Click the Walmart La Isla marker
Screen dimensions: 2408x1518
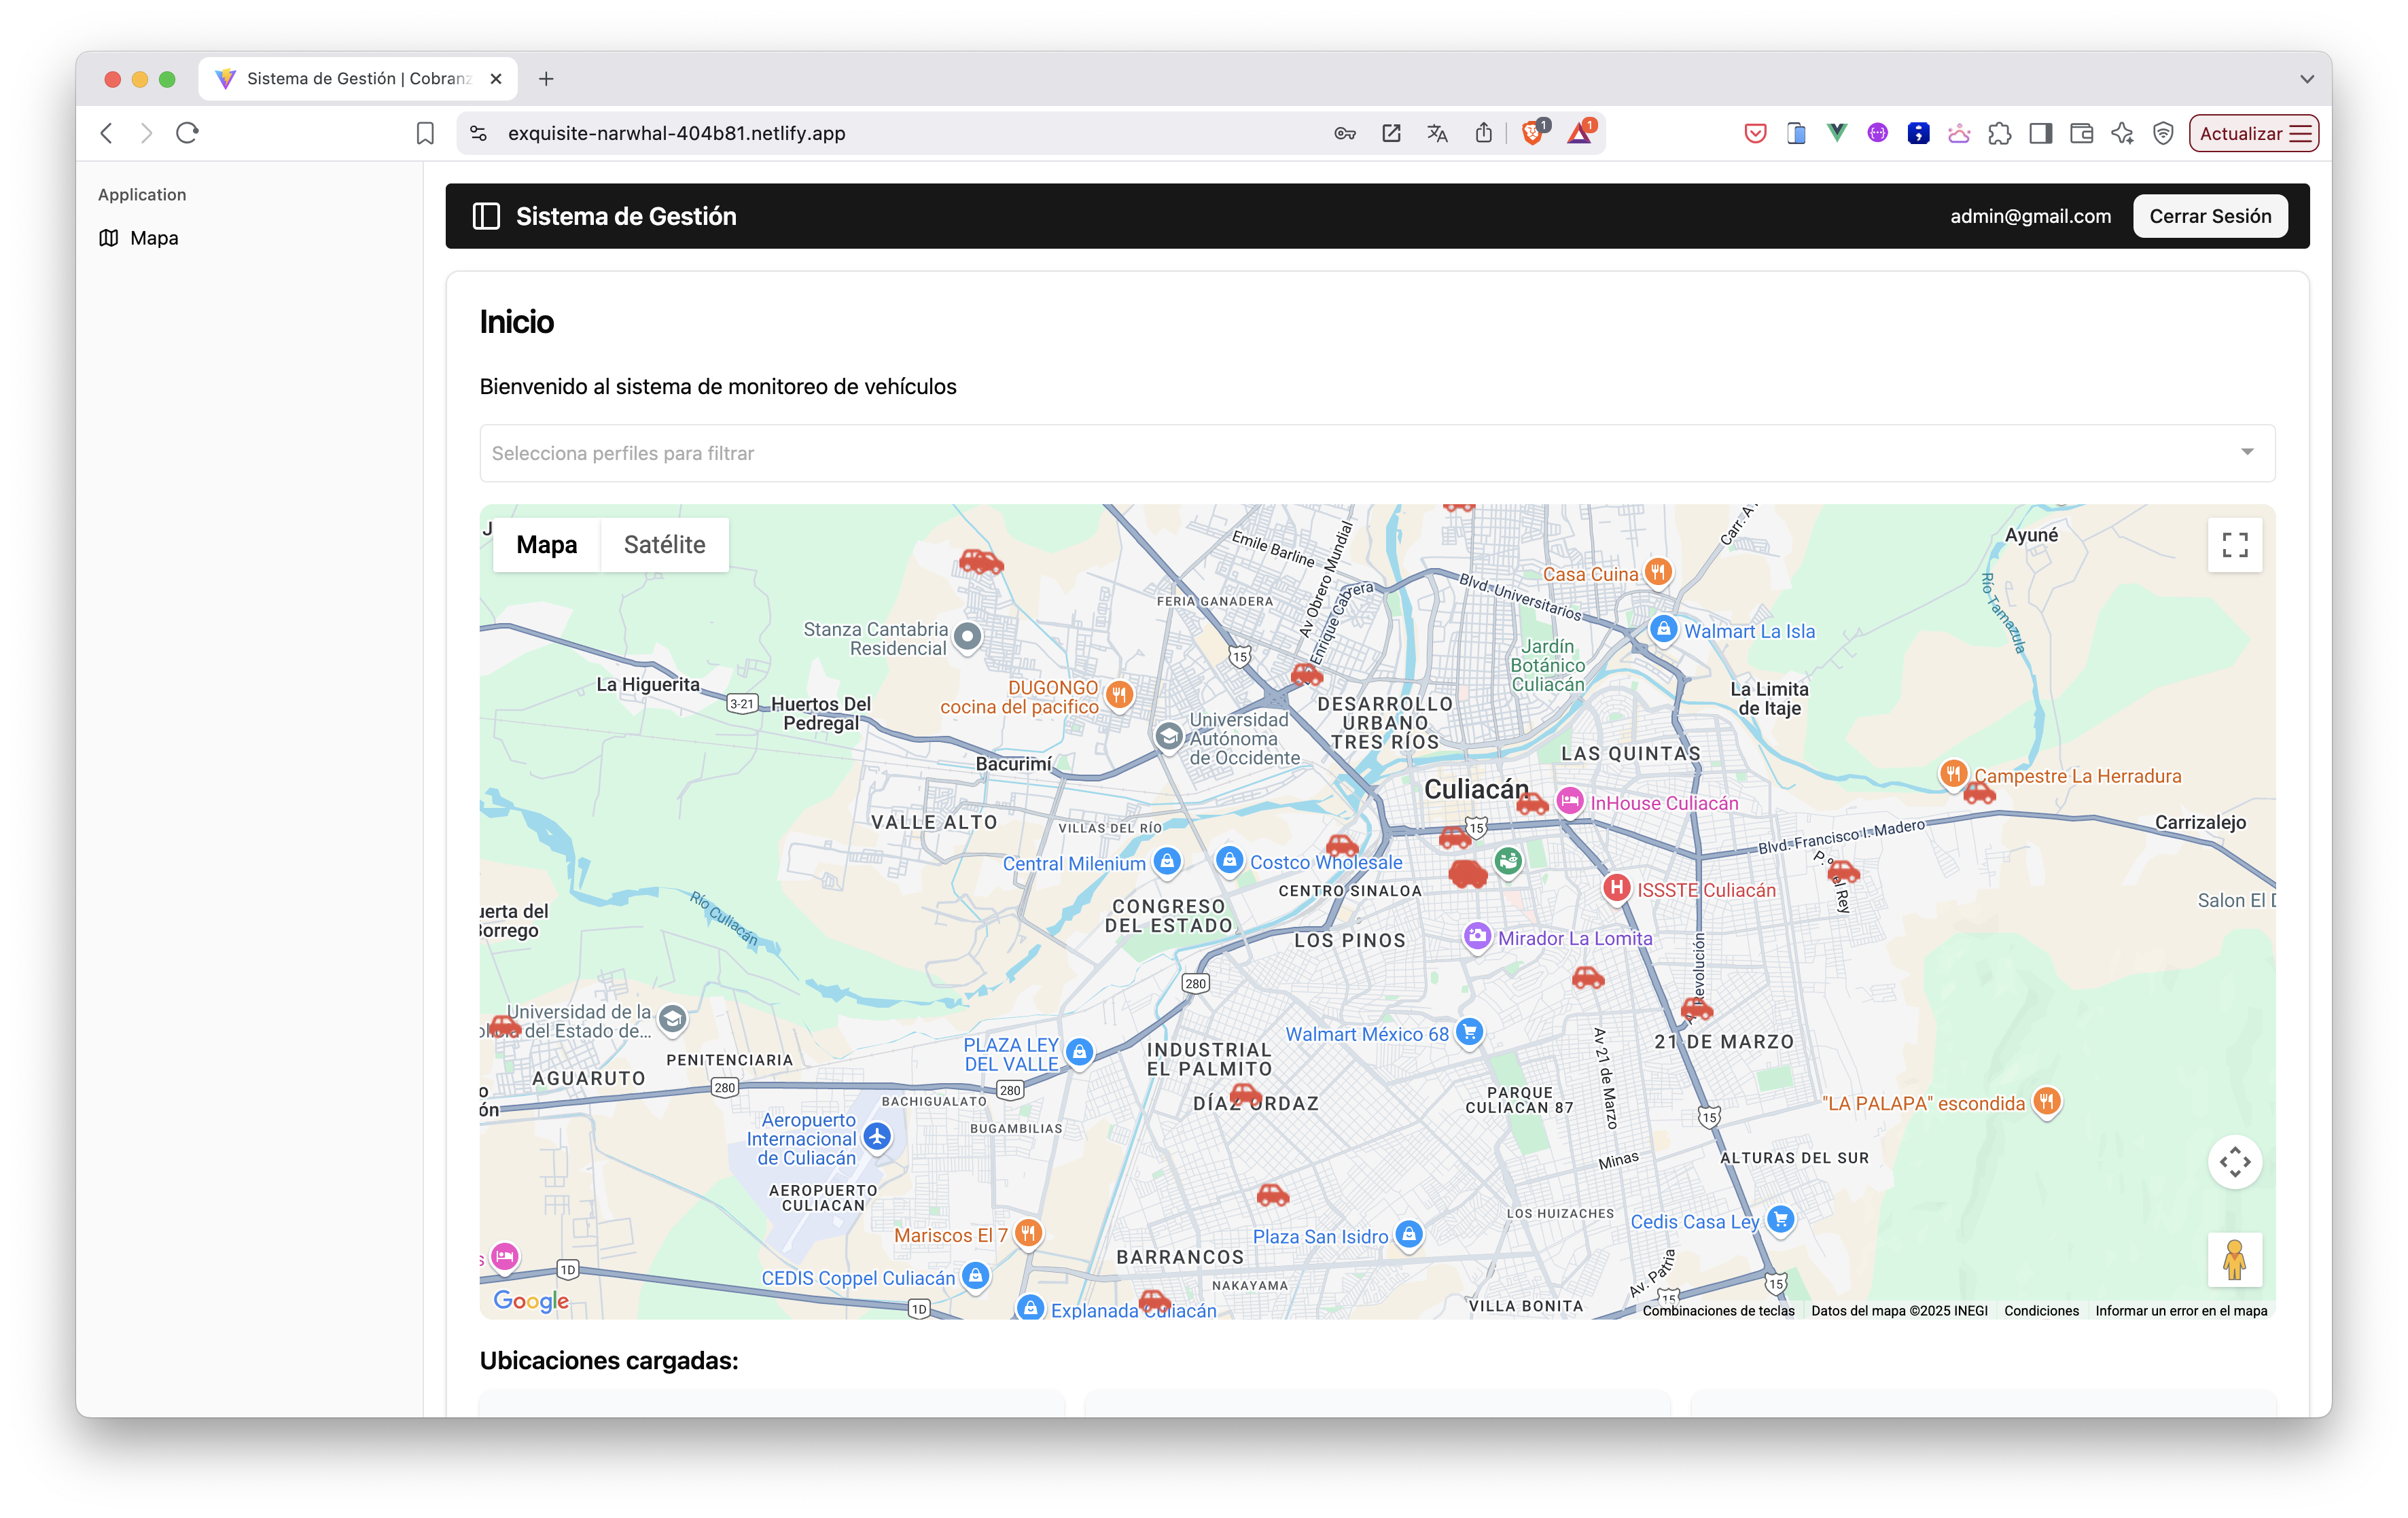coord(1662,630)
